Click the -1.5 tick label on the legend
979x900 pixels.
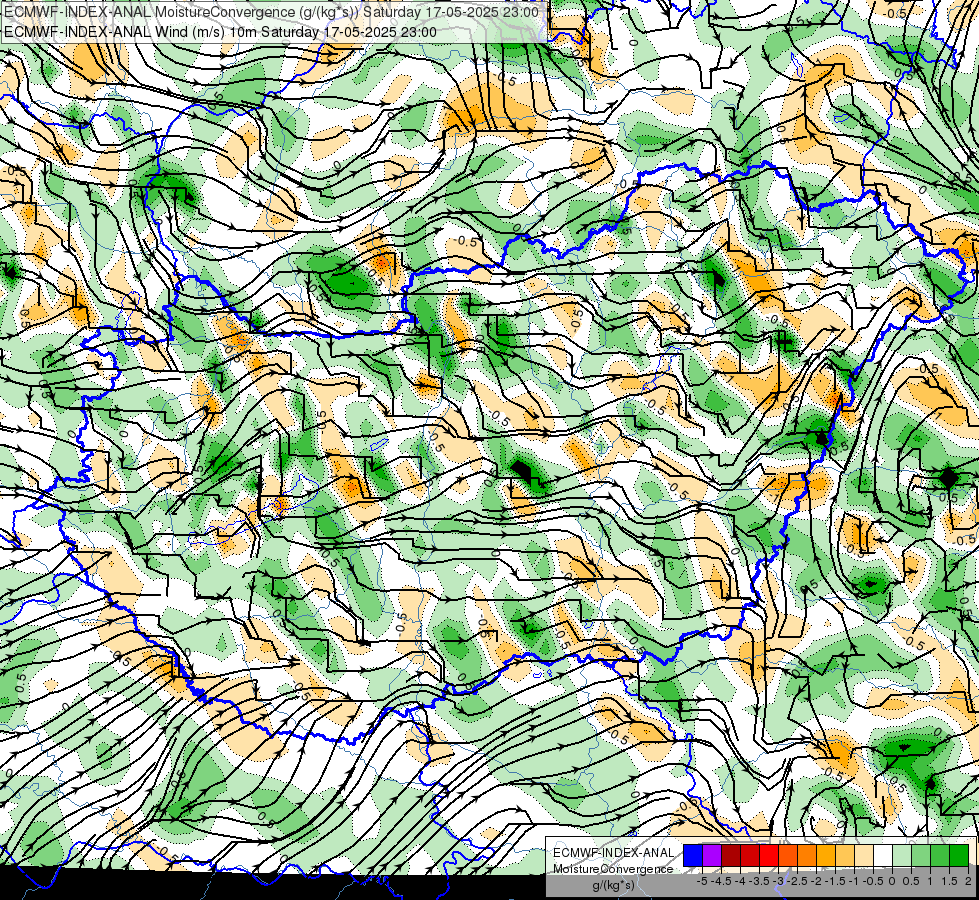point(835,881)
